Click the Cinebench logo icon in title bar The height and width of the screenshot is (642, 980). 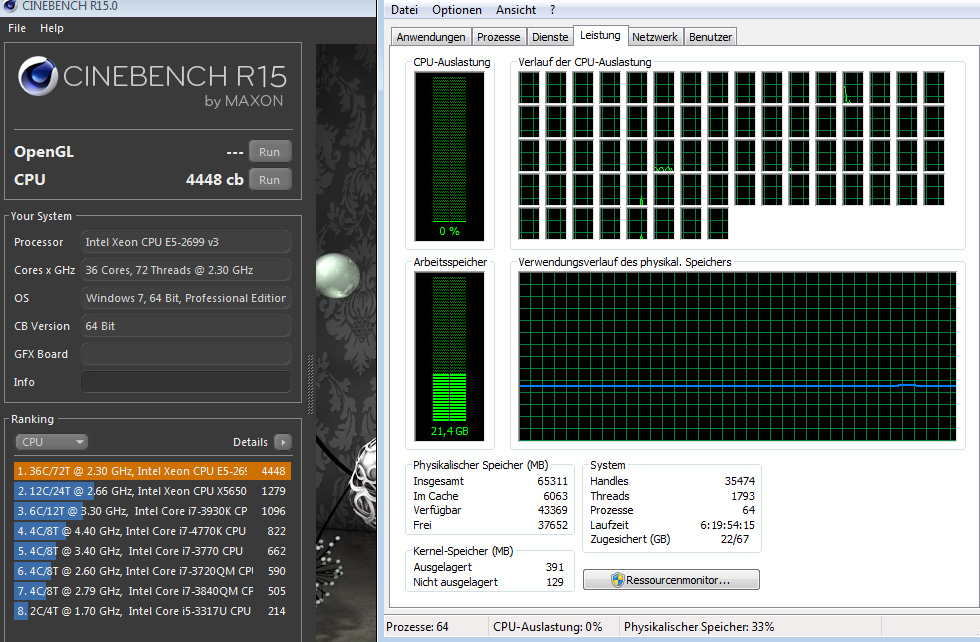click(x=10, y=6)
